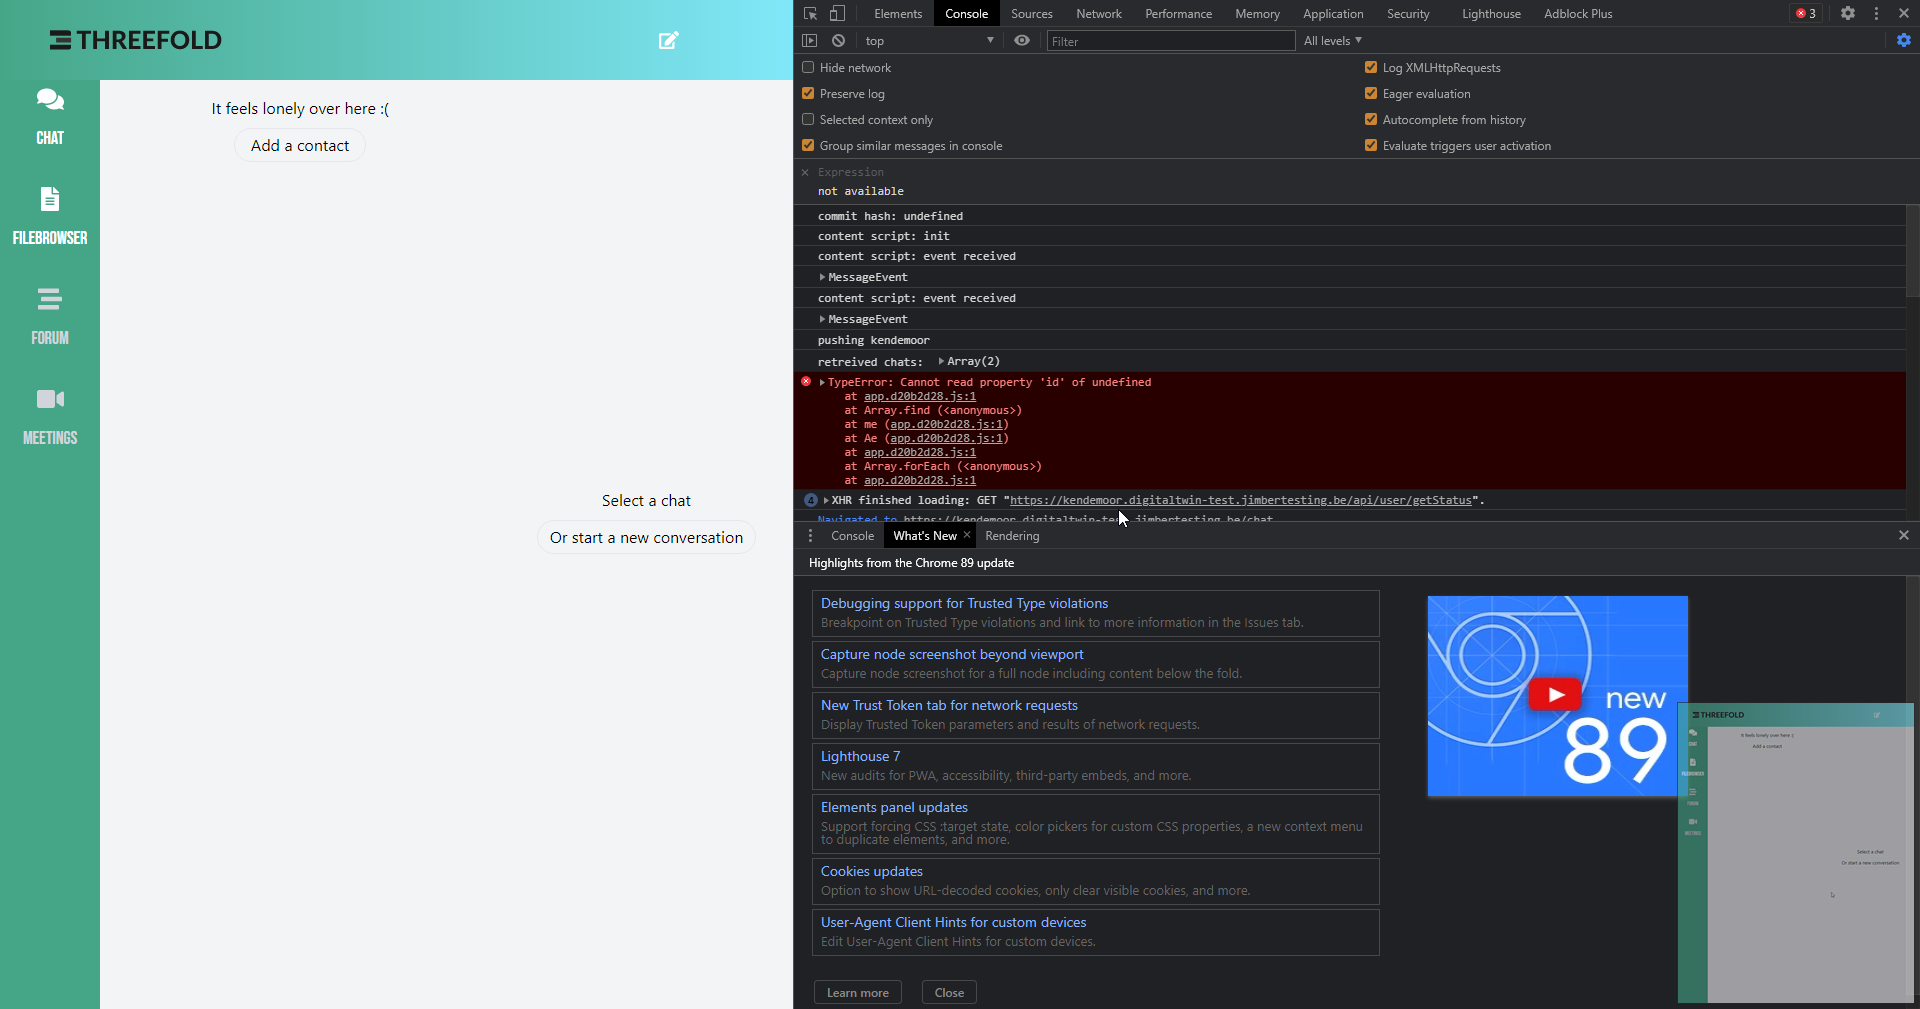
Task: Open DevTools customize three-dot menu
Action: click(x=1876, y=13)
